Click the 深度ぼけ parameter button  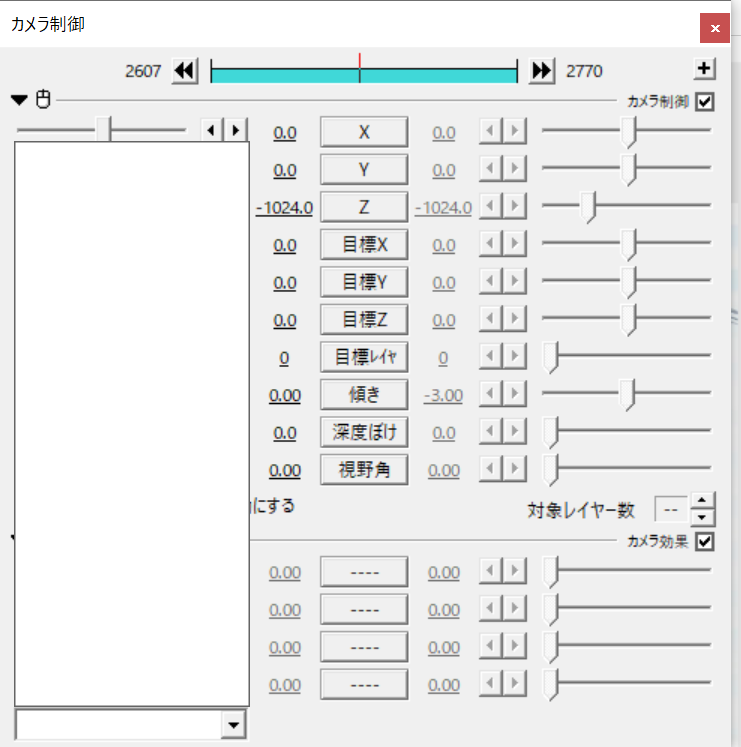[364, 432]
